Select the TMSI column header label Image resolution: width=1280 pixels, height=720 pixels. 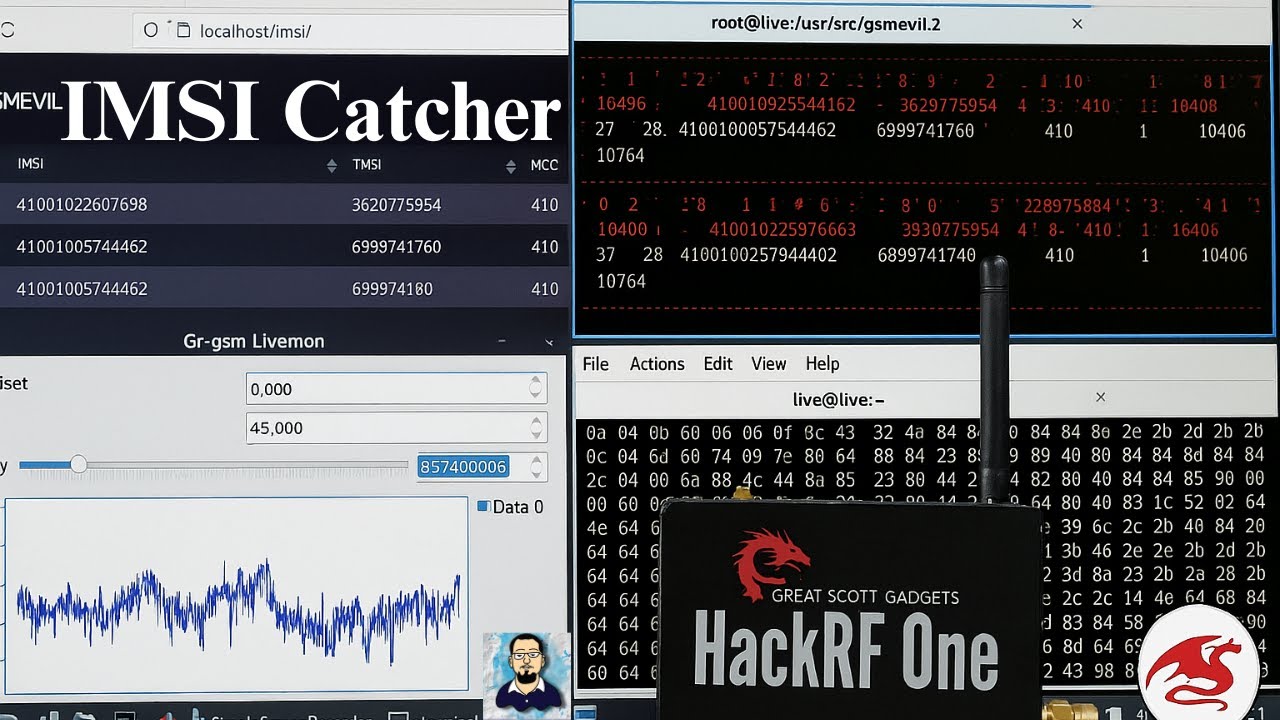tap(367, 165)
